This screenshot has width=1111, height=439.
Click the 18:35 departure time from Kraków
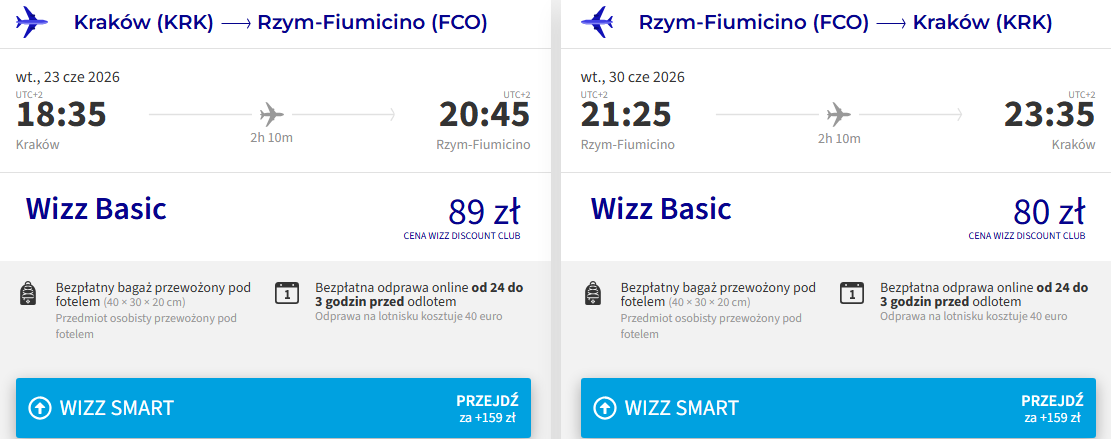point(61,114)
